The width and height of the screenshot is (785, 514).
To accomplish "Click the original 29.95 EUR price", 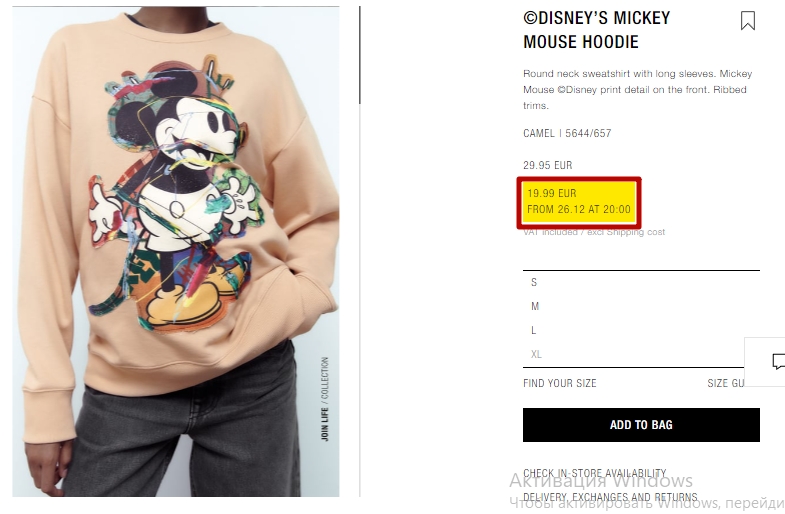I will pyautogui.click(x=547, y=165).
